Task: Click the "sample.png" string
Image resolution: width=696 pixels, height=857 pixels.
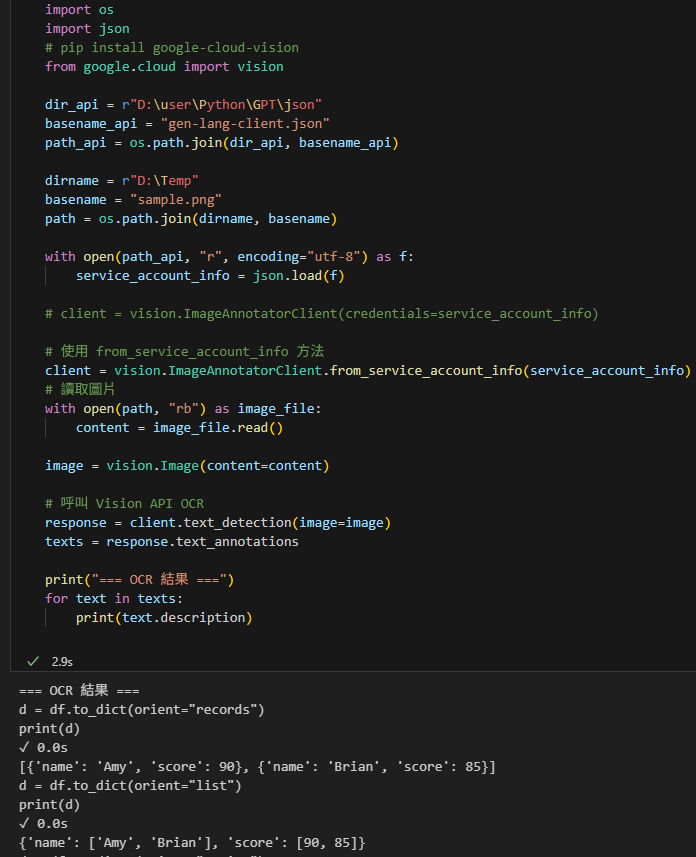Action: point(176,199)
